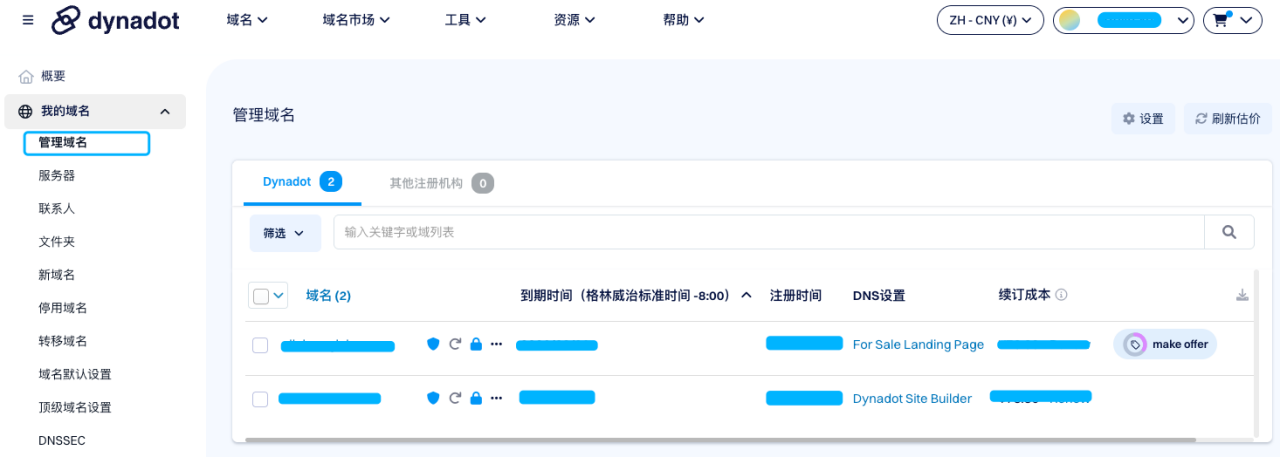Viewport: 1280px width, 457px height.
Task: Click the tag icon in make offer
Action: 1135,344
